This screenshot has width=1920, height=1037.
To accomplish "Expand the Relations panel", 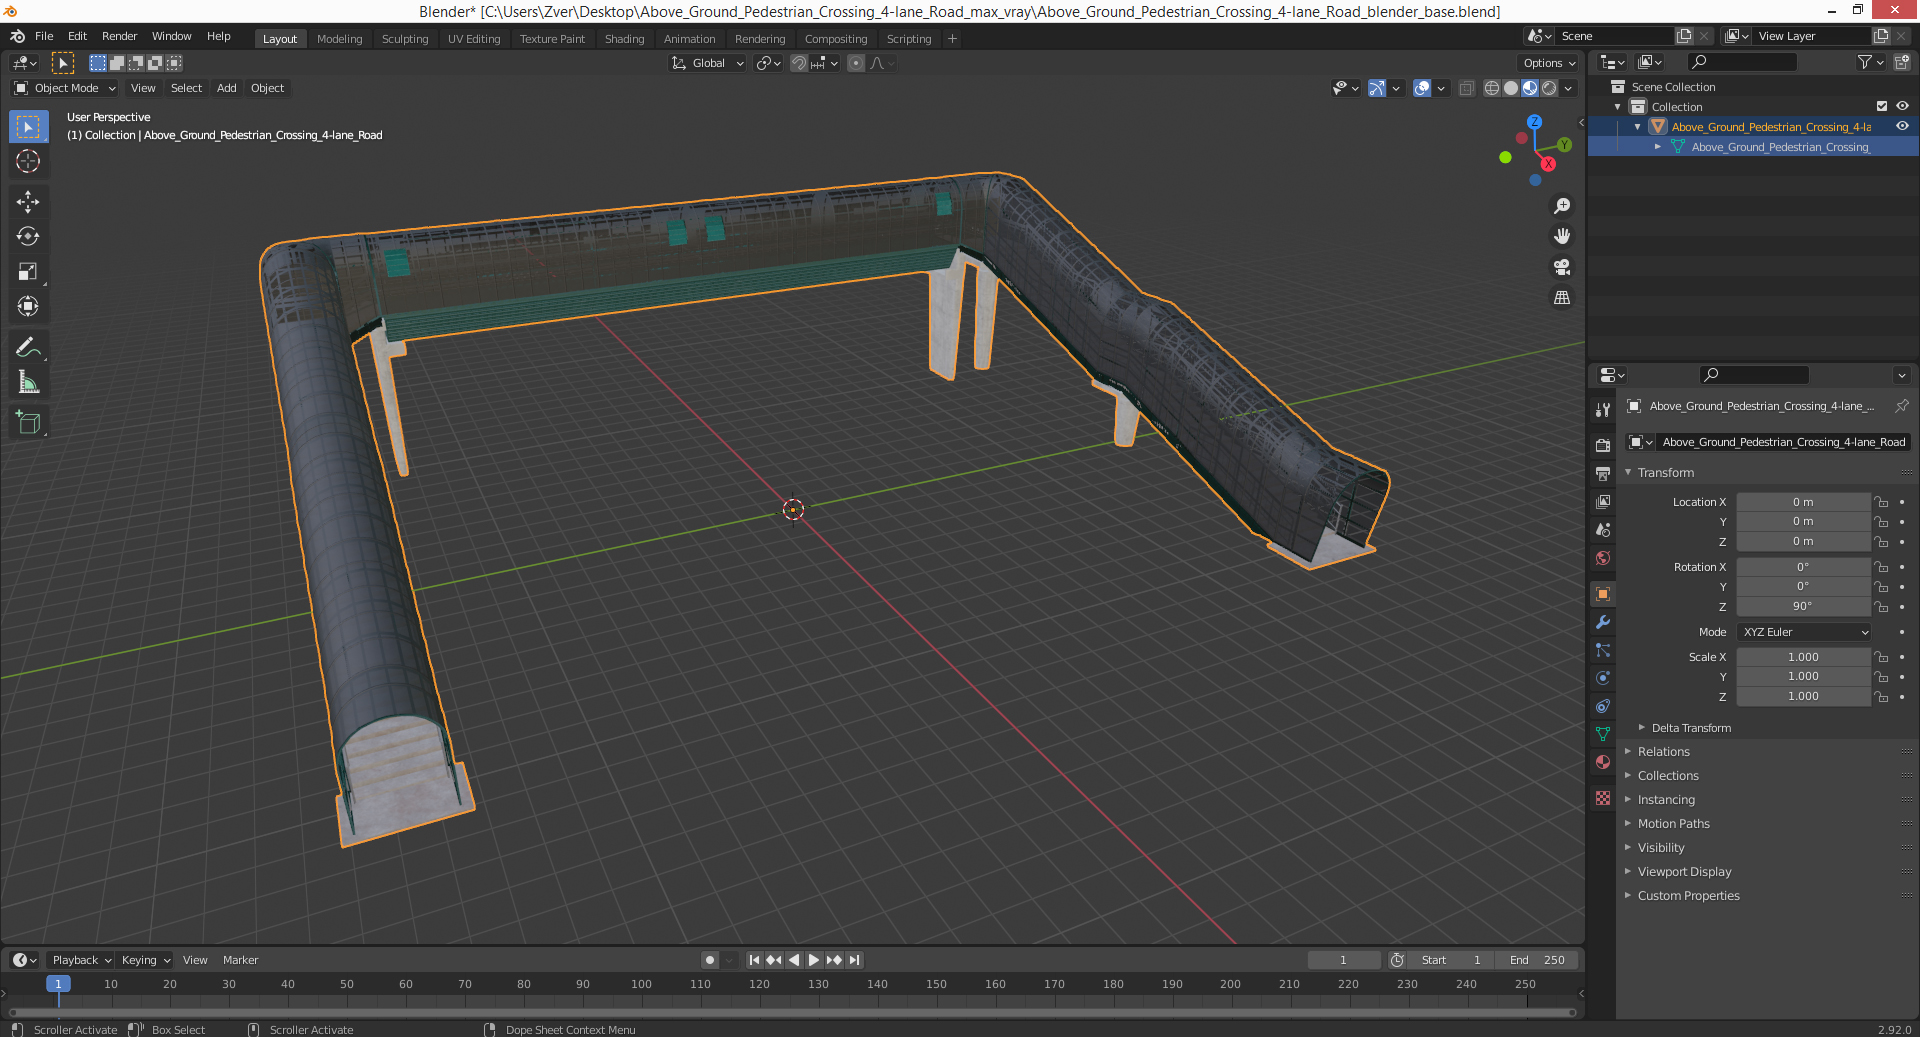I will (1663, 752).
